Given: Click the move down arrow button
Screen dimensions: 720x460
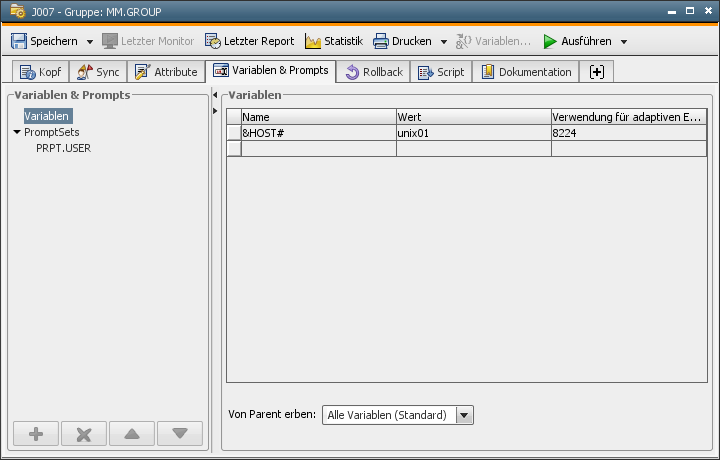Looking at the screenshot, I should coord(180,434).
